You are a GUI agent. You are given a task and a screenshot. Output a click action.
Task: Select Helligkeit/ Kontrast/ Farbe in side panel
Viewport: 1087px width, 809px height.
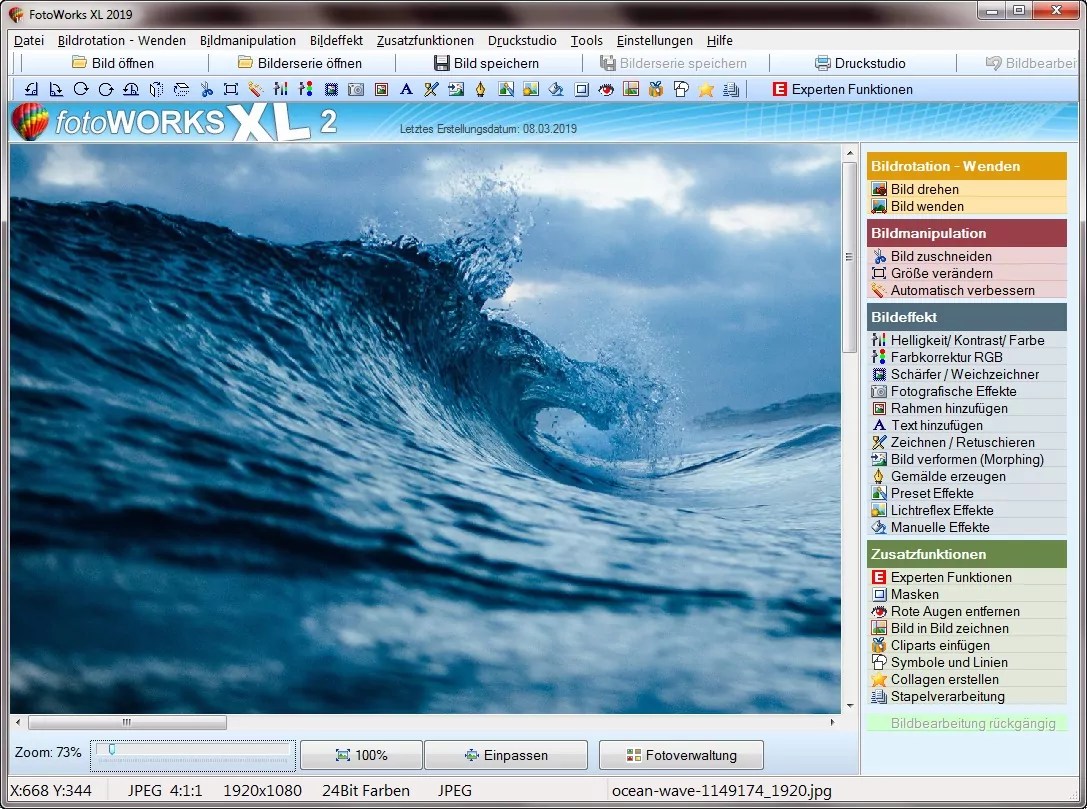click(966, 340)
